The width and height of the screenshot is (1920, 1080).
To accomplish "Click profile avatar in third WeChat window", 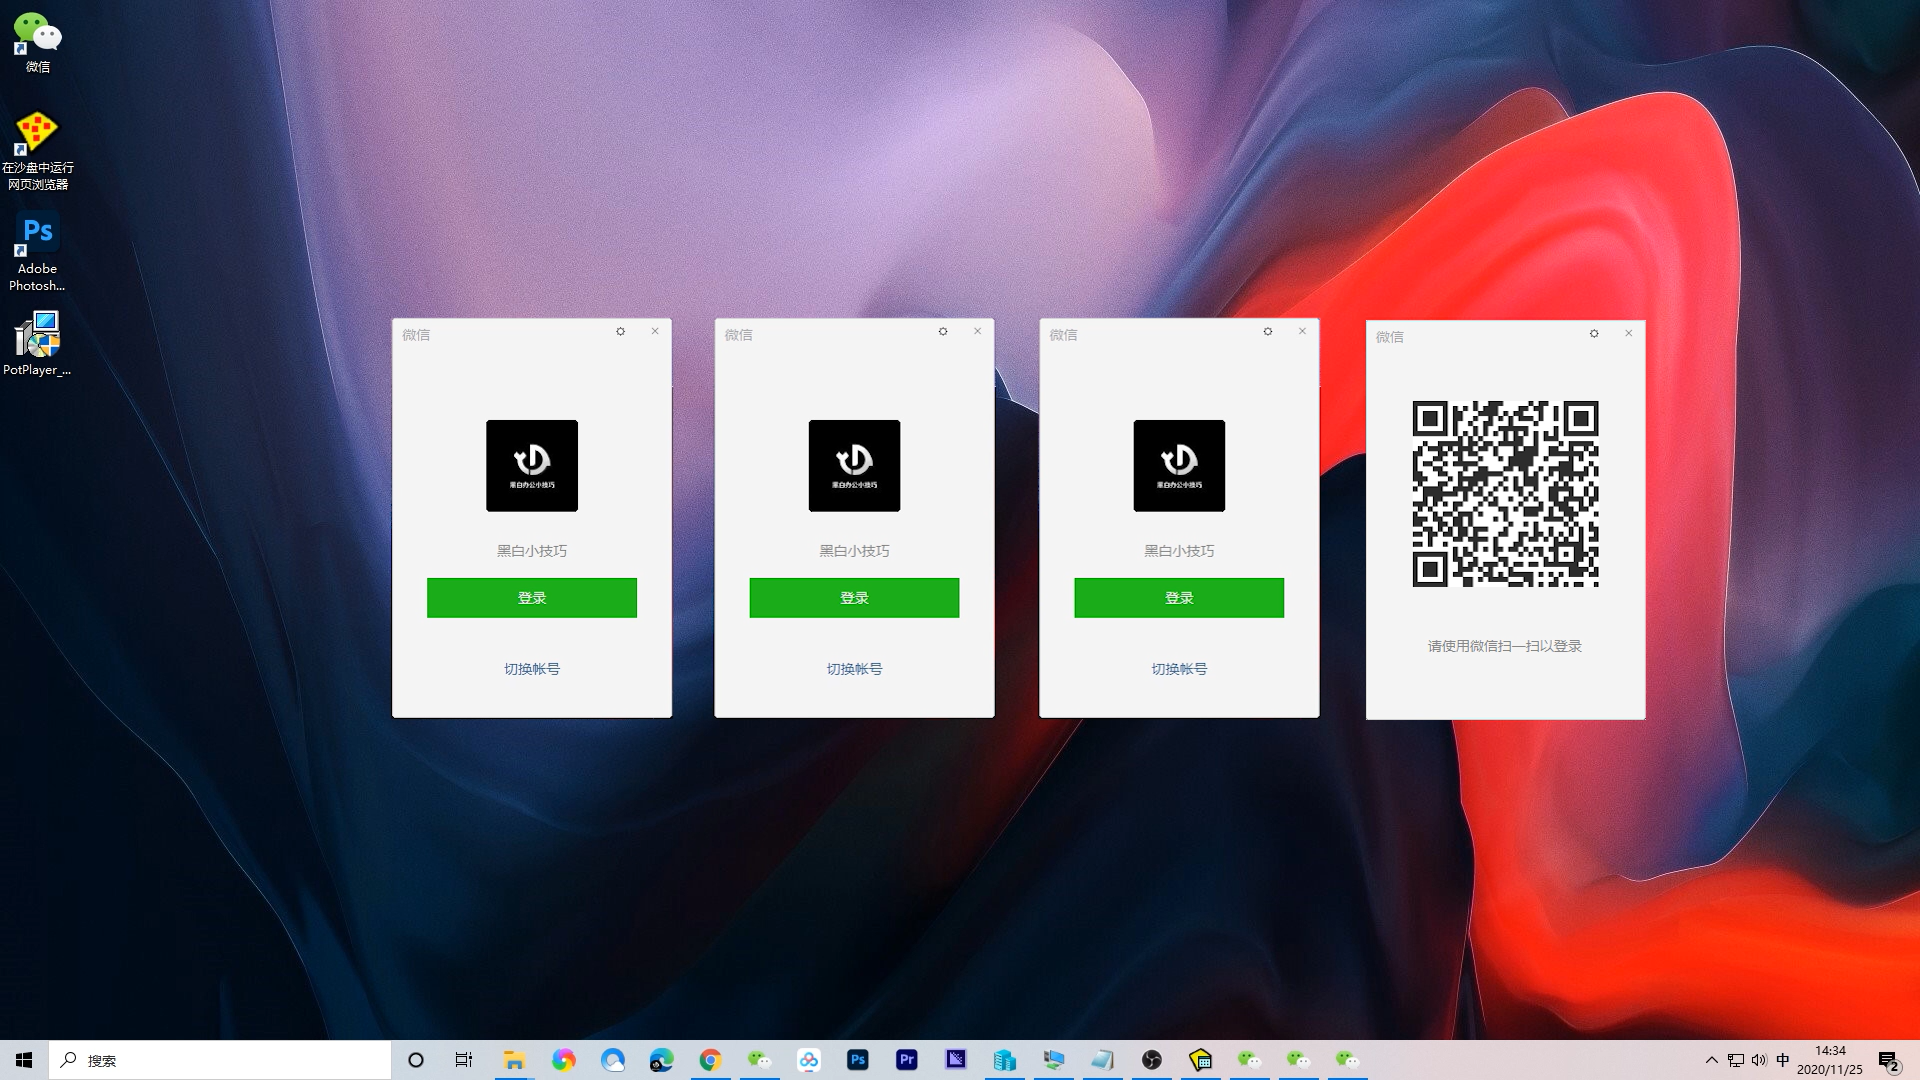I will pos(1179,466).
